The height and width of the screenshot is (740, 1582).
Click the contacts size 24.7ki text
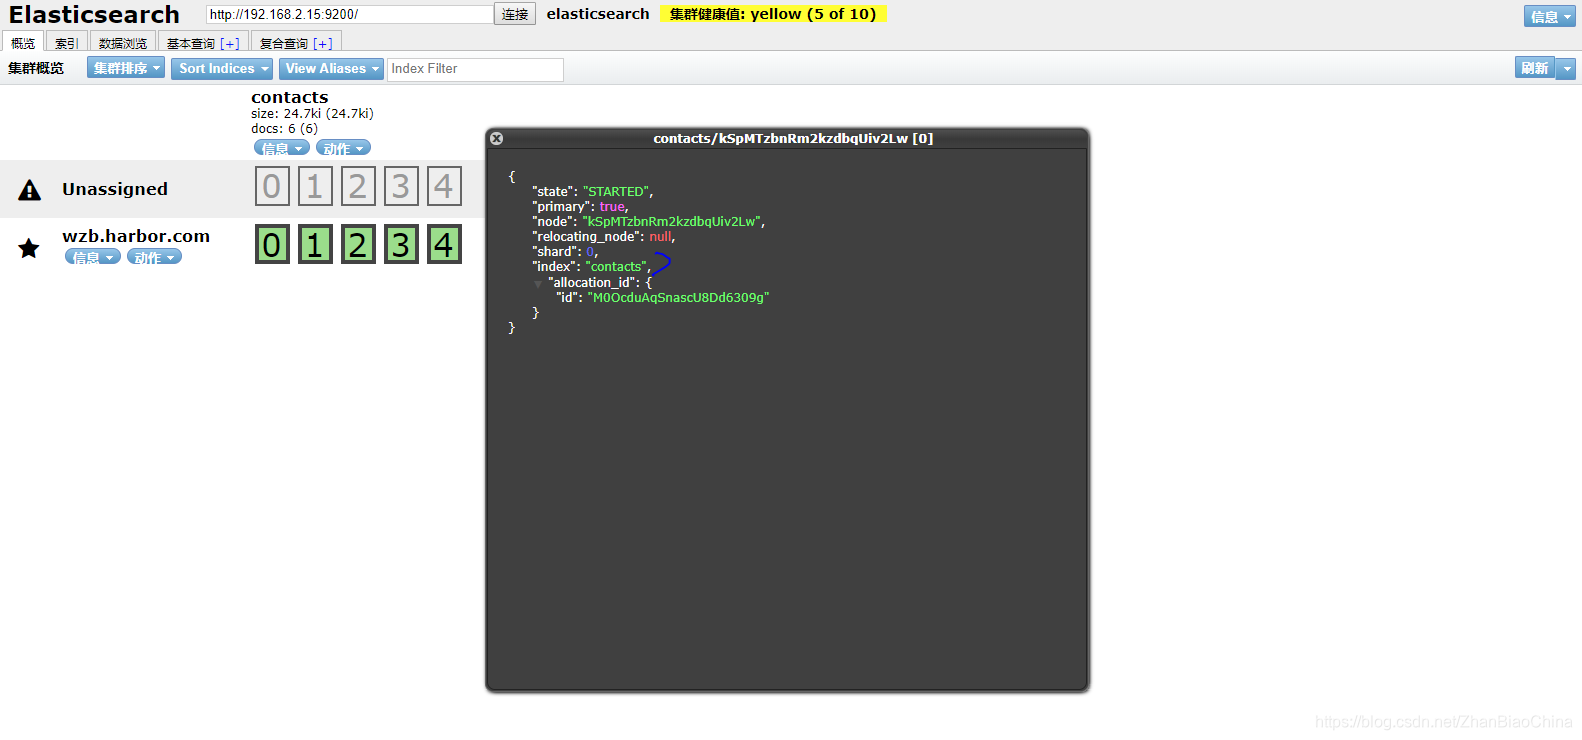click(x=312, y=114)
